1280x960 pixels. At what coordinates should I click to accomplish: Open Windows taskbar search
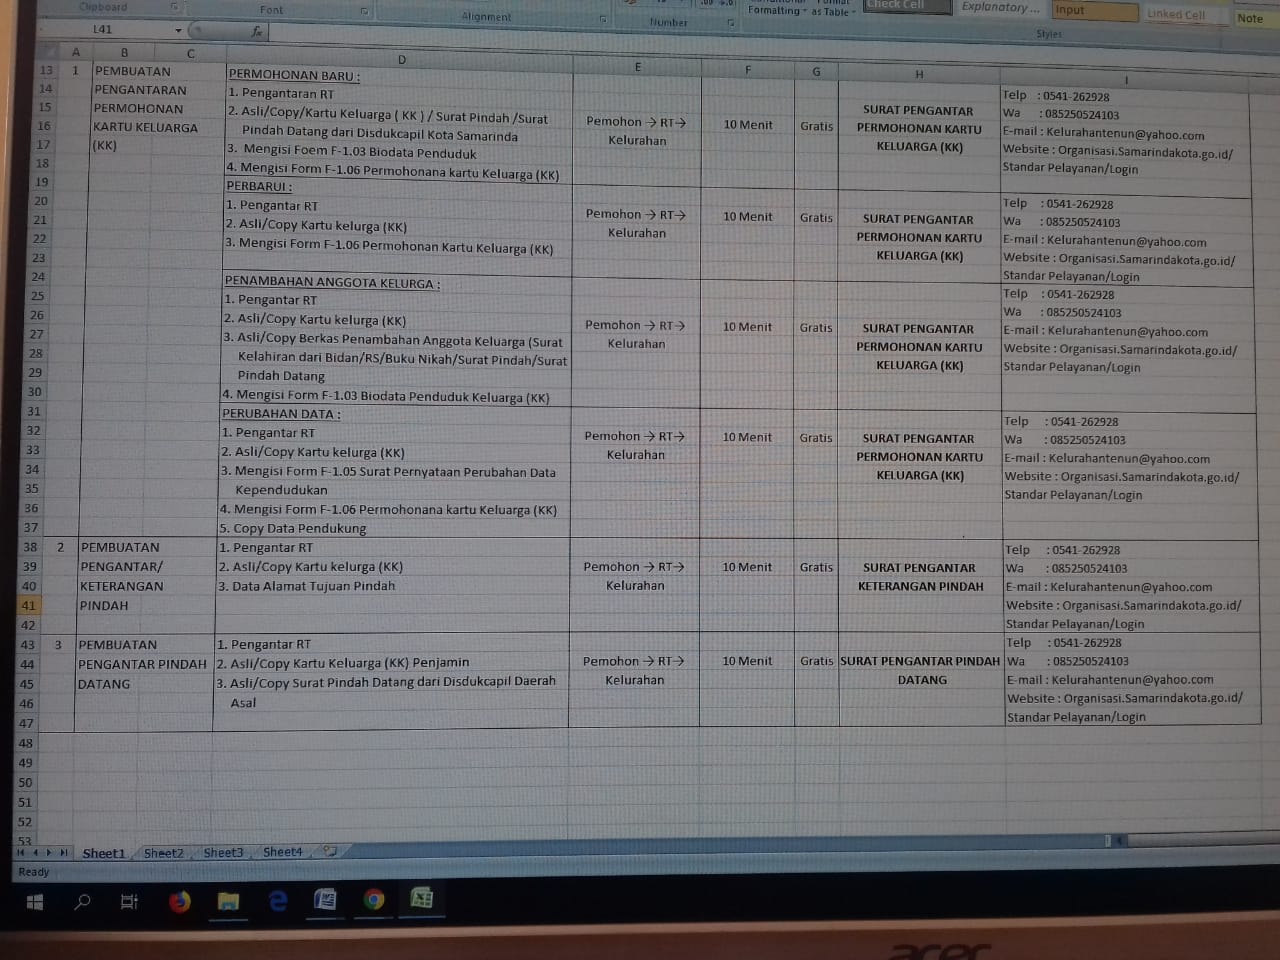tap(82, 902)
